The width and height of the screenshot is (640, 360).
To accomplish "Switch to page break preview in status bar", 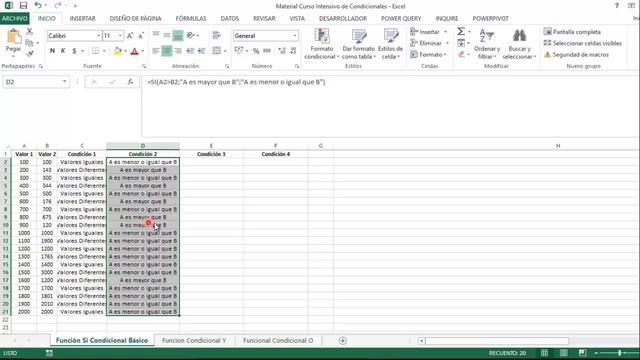I will pyautogui.click(x=582, y=353).
